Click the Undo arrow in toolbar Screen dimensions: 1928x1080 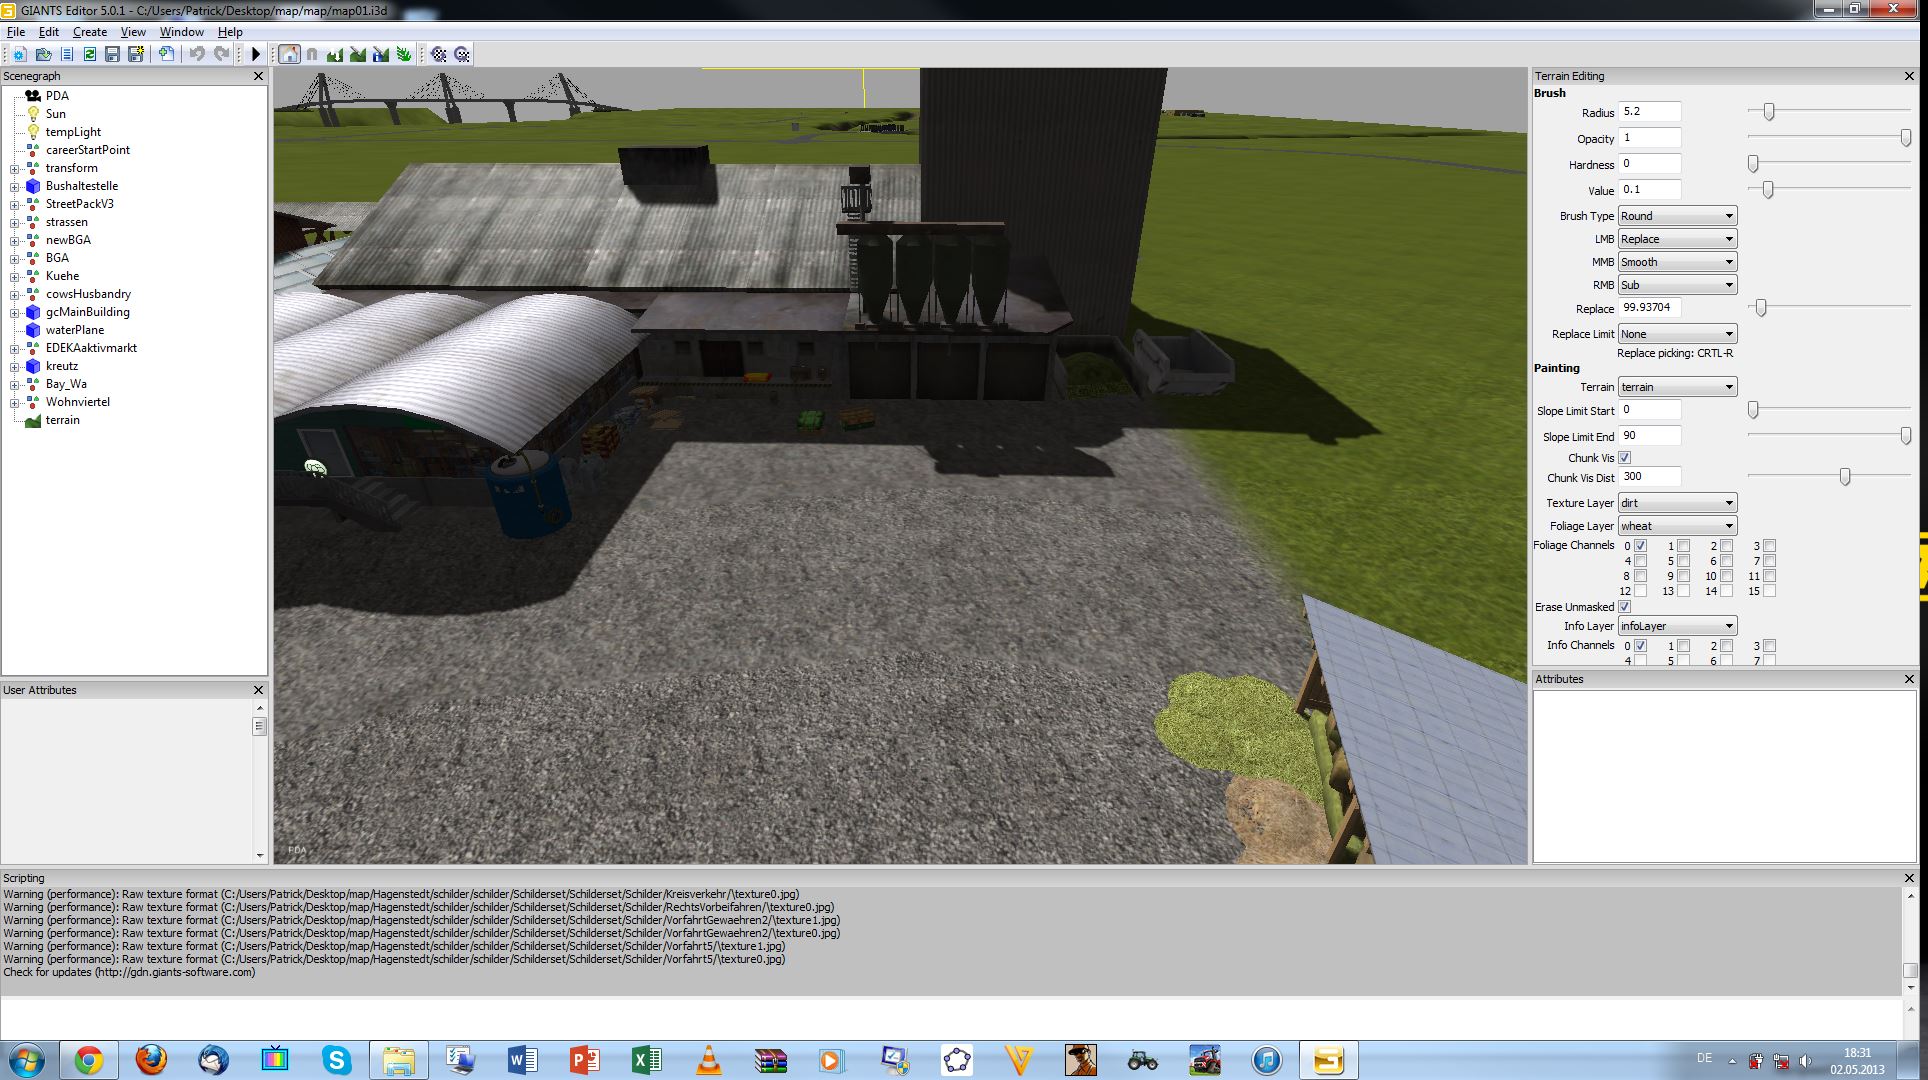[197, 54]
